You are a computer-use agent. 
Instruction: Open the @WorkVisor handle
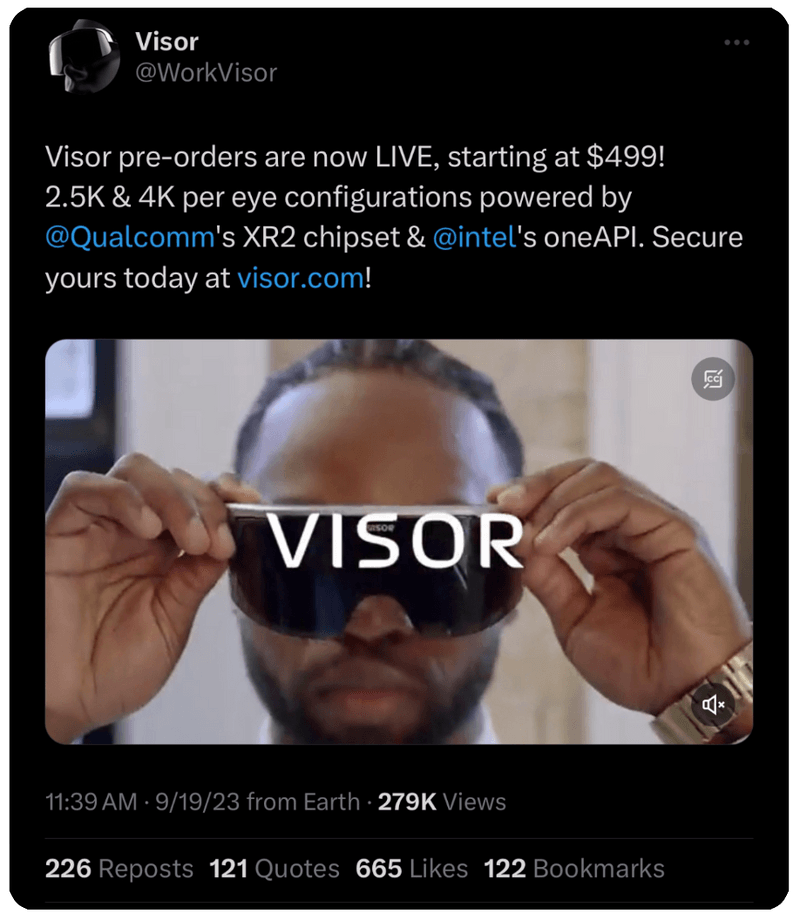206,73
